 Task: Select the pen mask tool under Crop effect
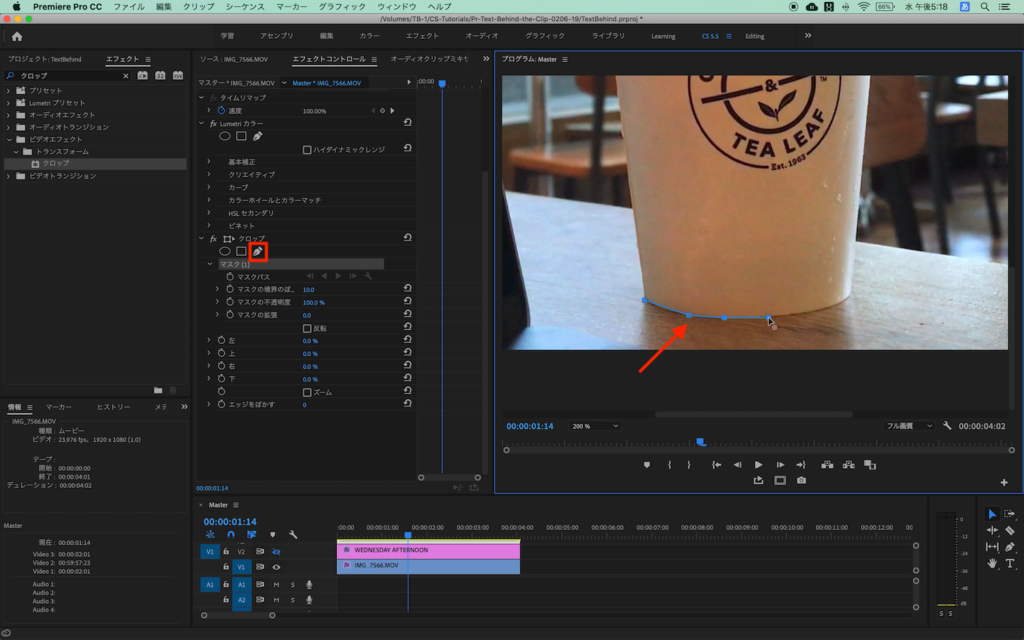tap(257, 251)
